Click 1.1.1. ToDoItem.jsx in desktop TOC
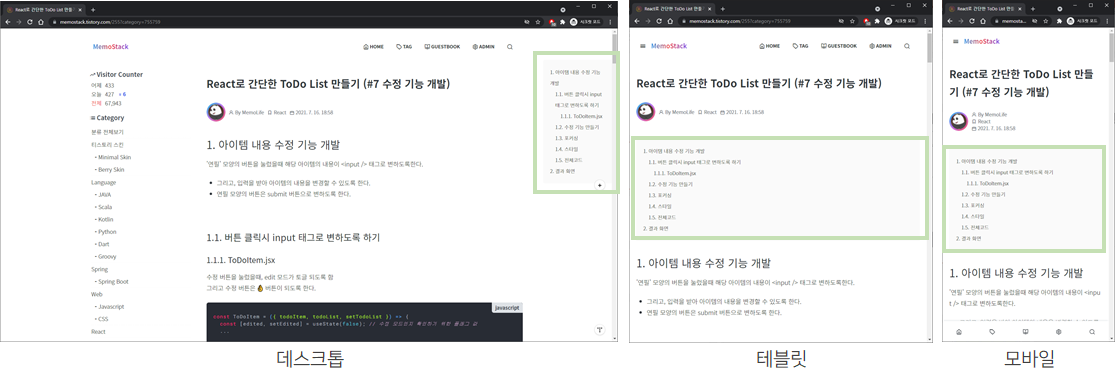 [582, 115]
